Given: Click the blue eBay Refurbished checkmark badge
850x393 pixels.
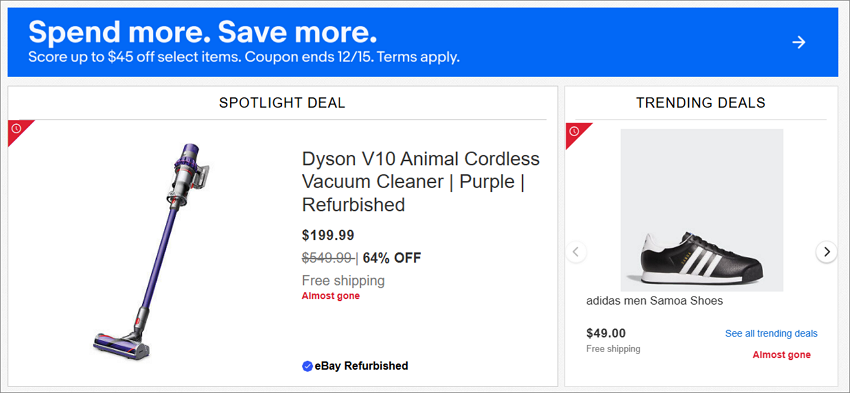Looking at the screenshot, I should [307, 366].
